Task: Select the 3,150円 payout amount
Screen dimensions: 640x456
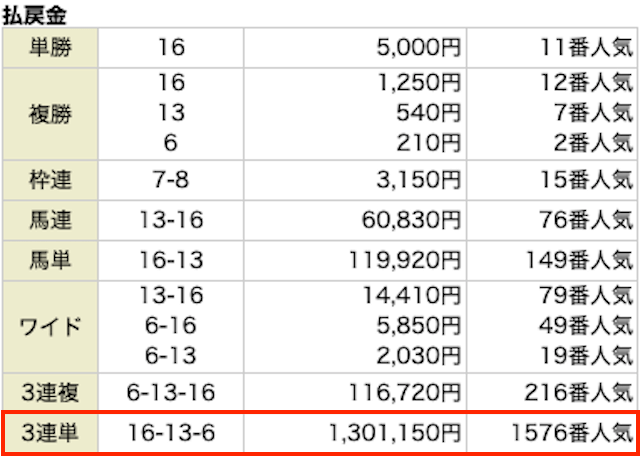Action: click(x=416, y=180)
